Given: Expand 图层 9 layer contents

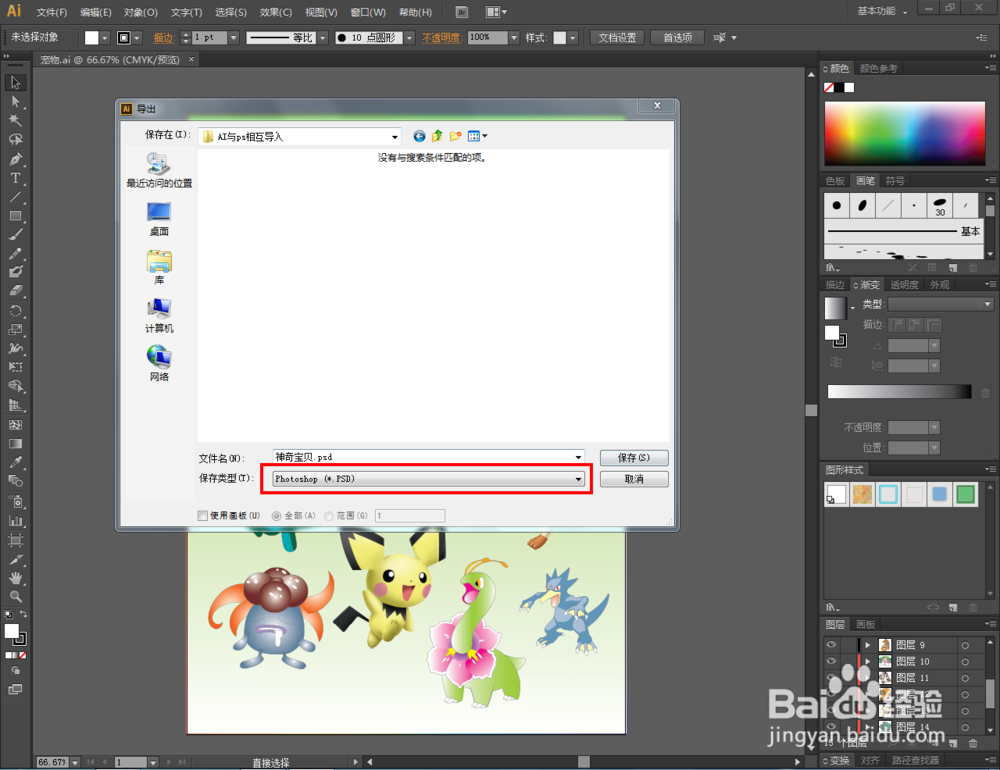Looking at the screenshot, I should (x=867, y=645).
